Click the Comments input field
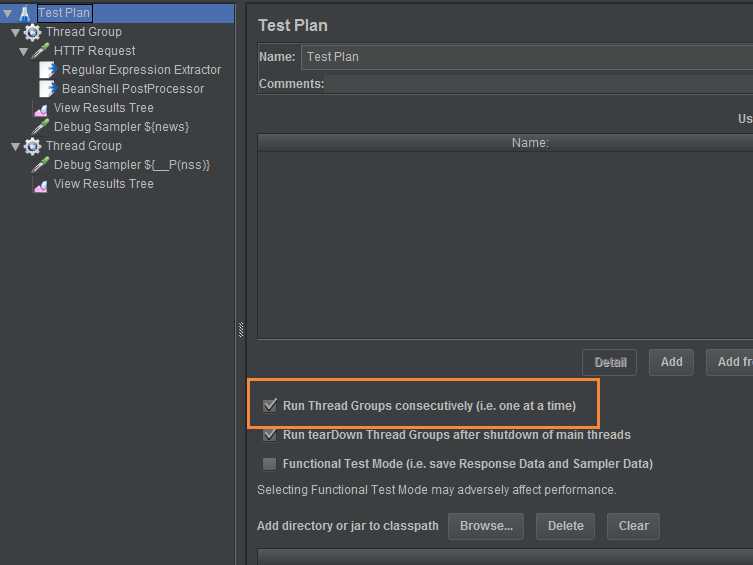 (540, 84)
